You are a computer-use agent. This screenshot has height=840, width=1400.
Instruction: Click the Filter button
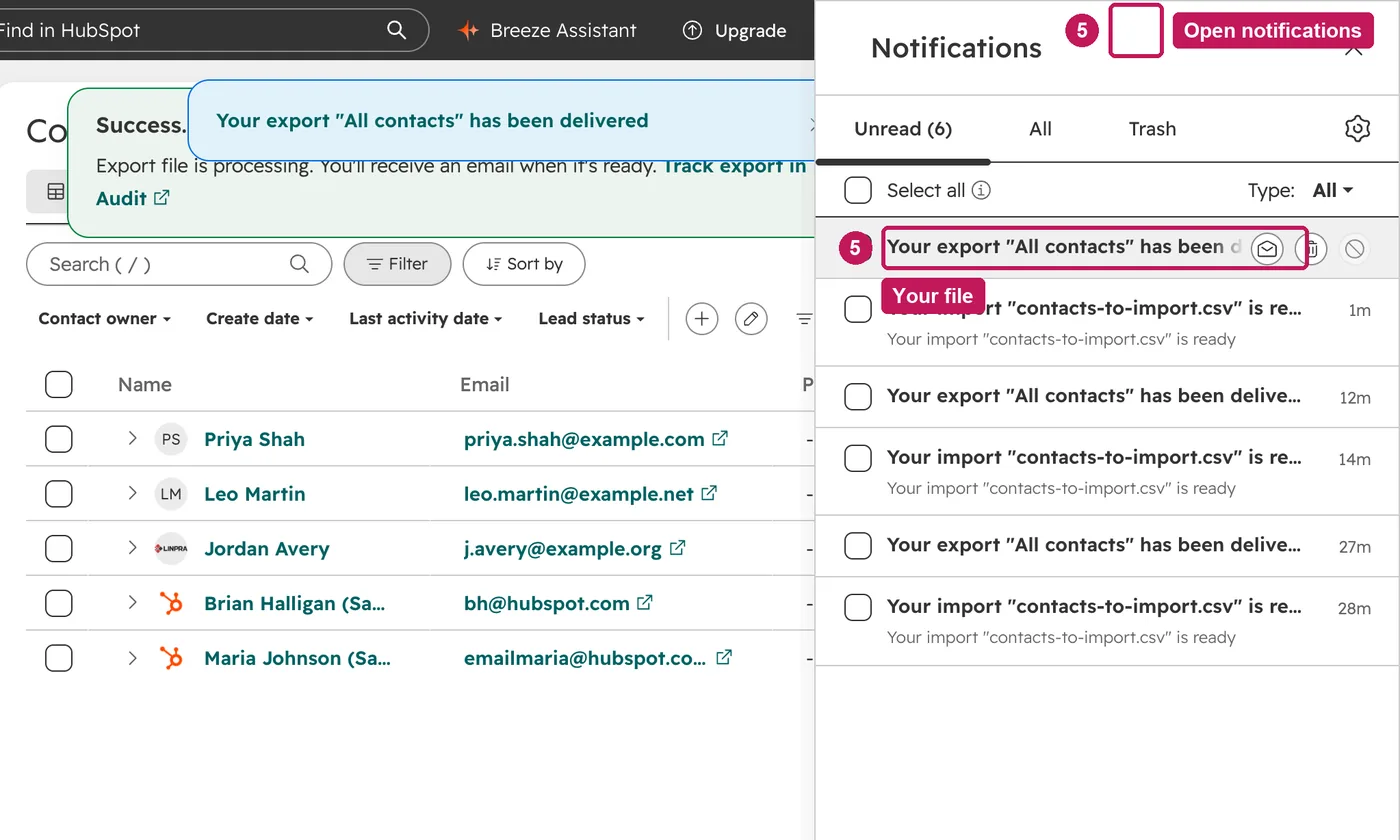coord(397,264)
